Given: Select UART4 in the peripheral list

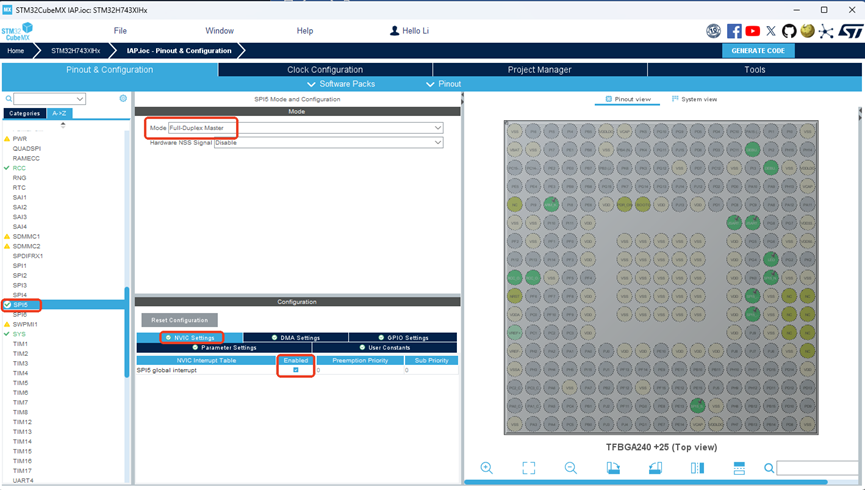Looking at the screenshot, I should (x=23, y=481).
